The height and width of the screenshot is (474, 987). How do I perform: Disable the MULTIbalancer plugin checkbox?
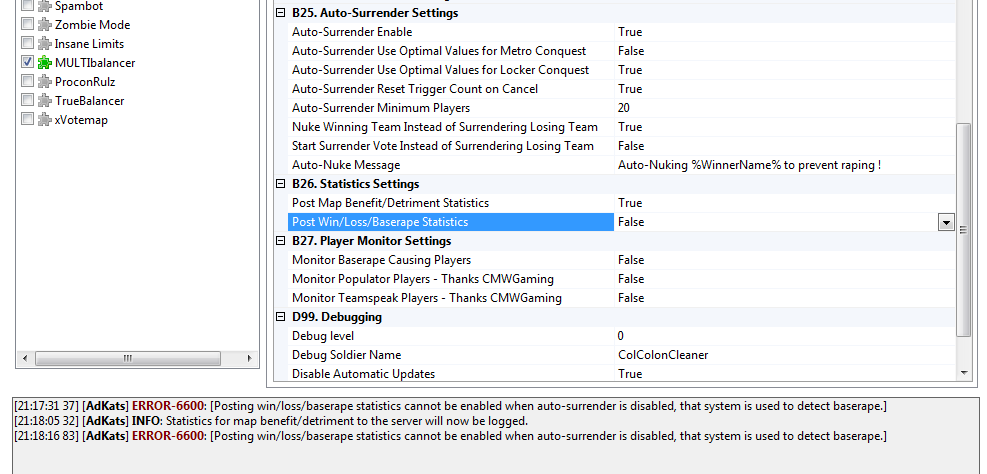[27, 63]
